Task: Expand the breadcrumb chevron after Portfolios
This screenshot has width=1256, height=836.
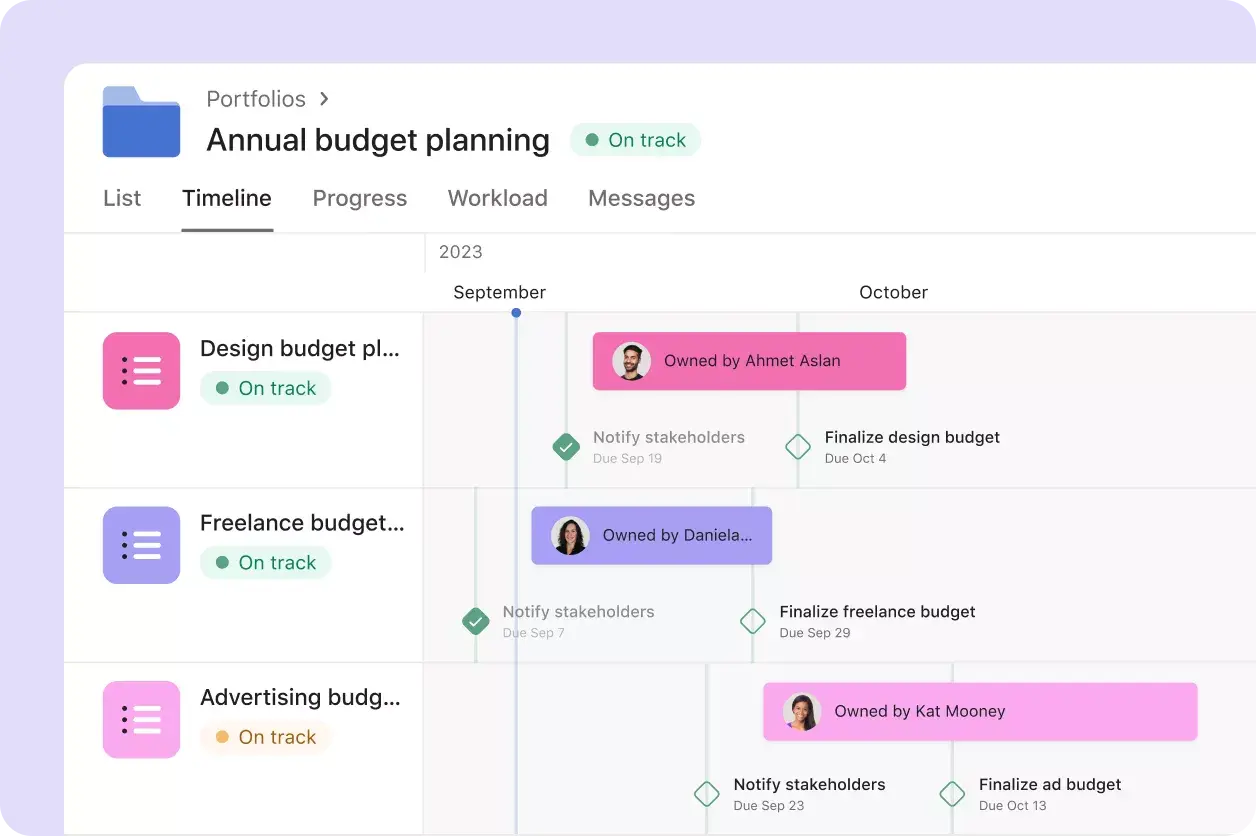Action: (x=323, y=99)
